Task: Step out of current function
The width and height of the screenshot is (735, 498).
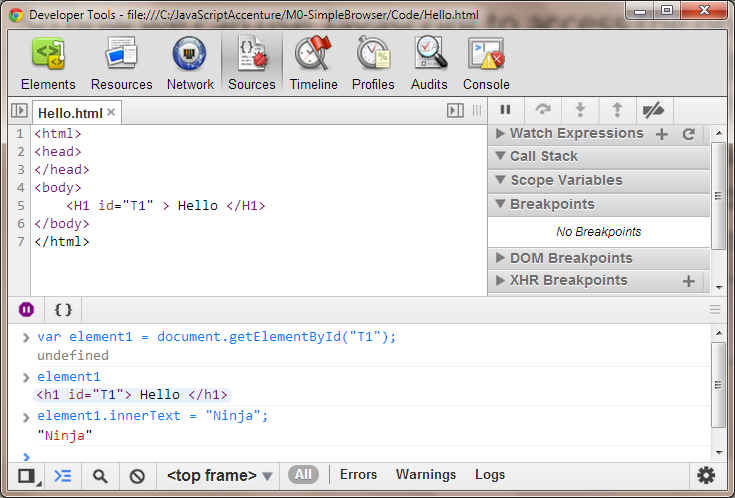Action: [x=617, y=110]
